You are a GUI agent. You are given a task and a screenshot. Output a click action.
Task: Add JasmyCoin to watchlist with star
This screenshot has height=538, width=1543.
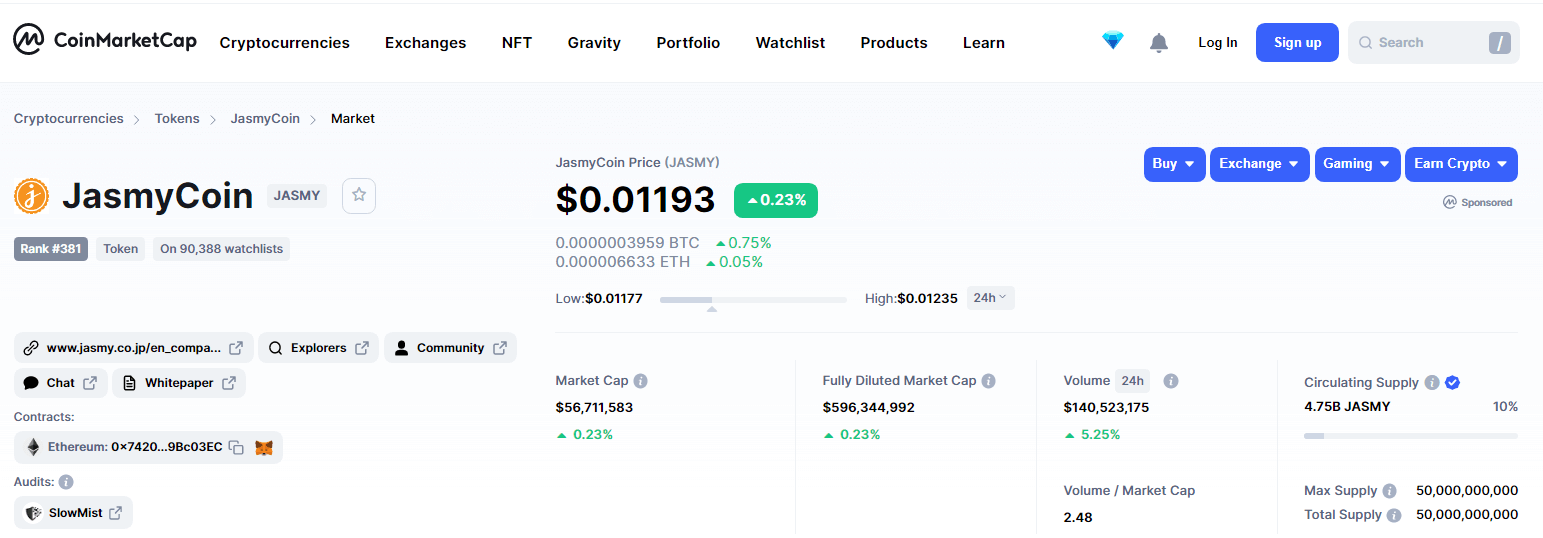pyautogui.click(x=358, y=196)
